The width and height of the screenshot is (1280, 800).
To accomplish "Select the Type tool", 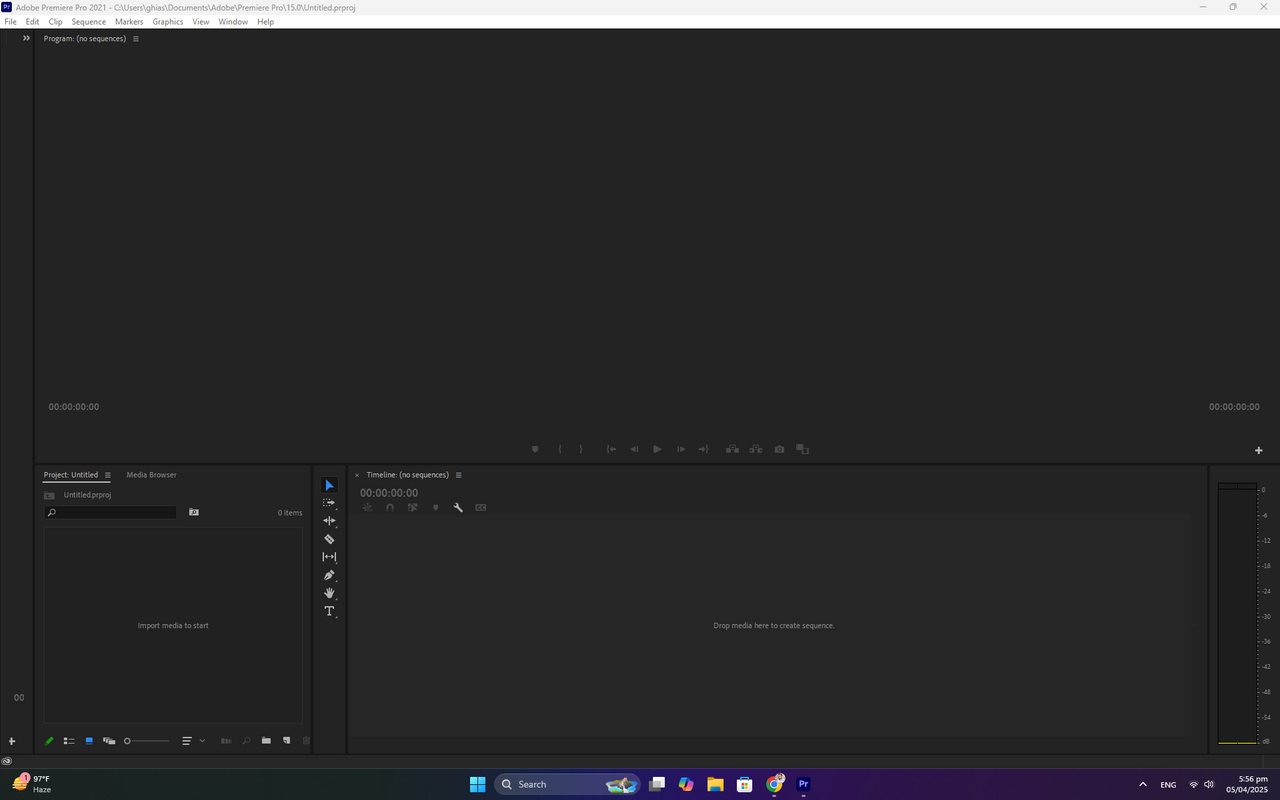I will tap(329, 611).
